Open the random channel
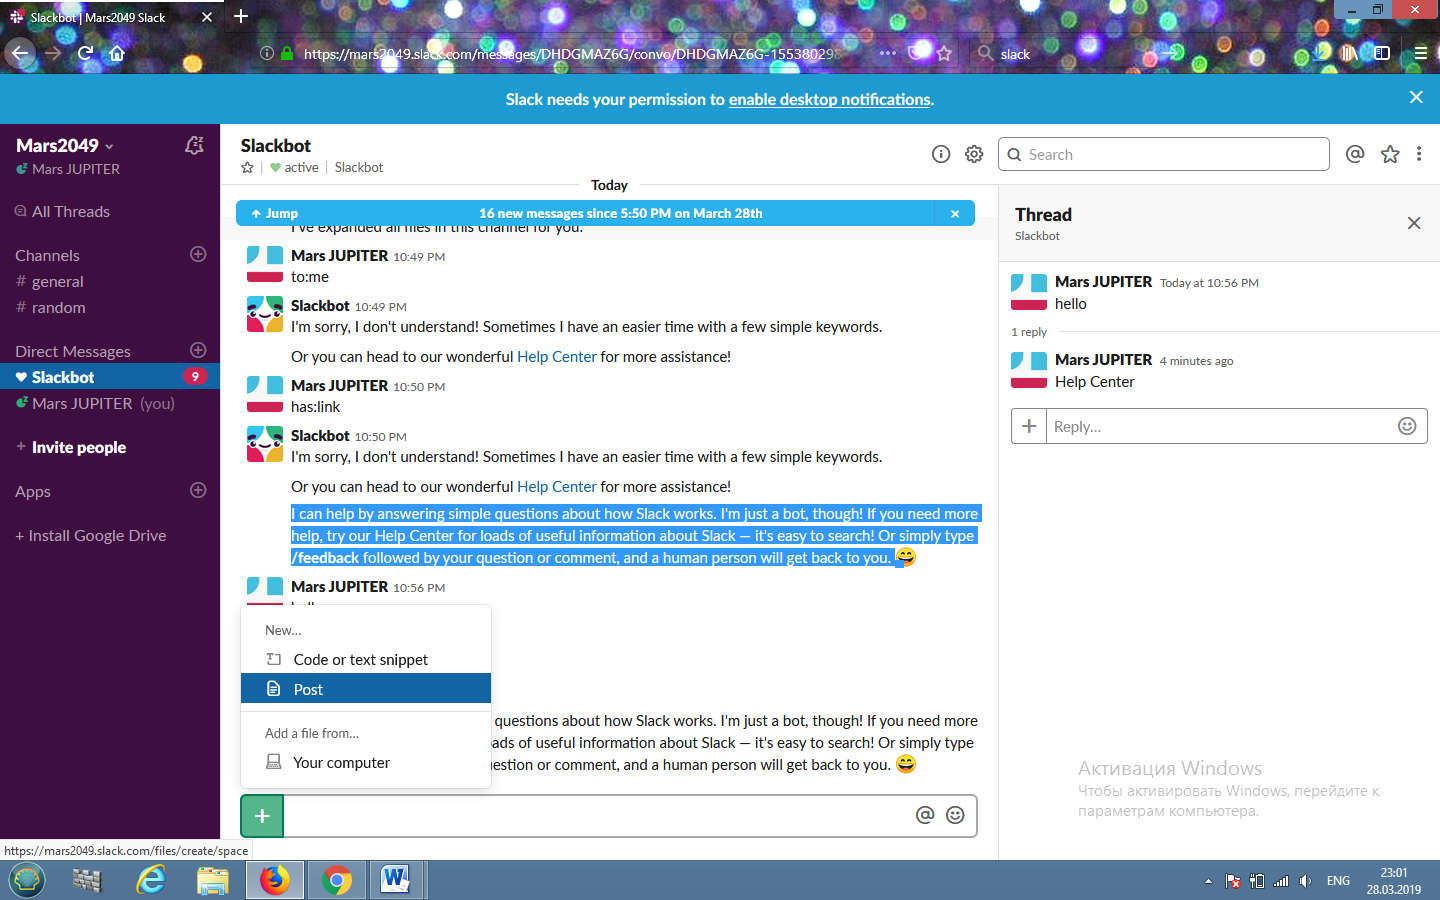1440x900 pixels. click(58, 308)
